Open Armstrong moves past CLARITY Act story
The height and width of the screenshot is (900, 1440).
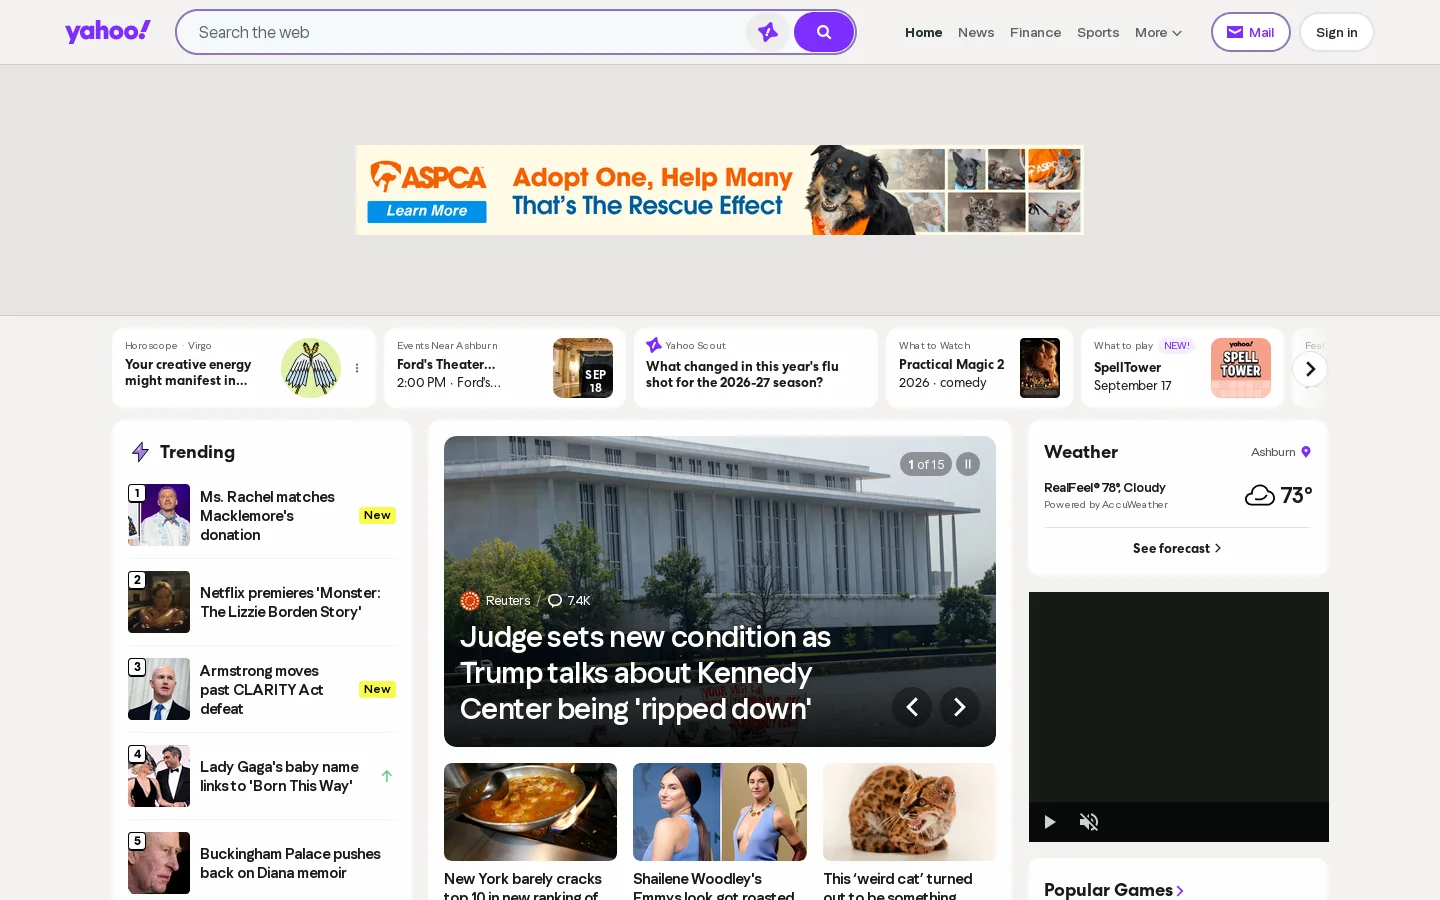(x=261, y=690)
